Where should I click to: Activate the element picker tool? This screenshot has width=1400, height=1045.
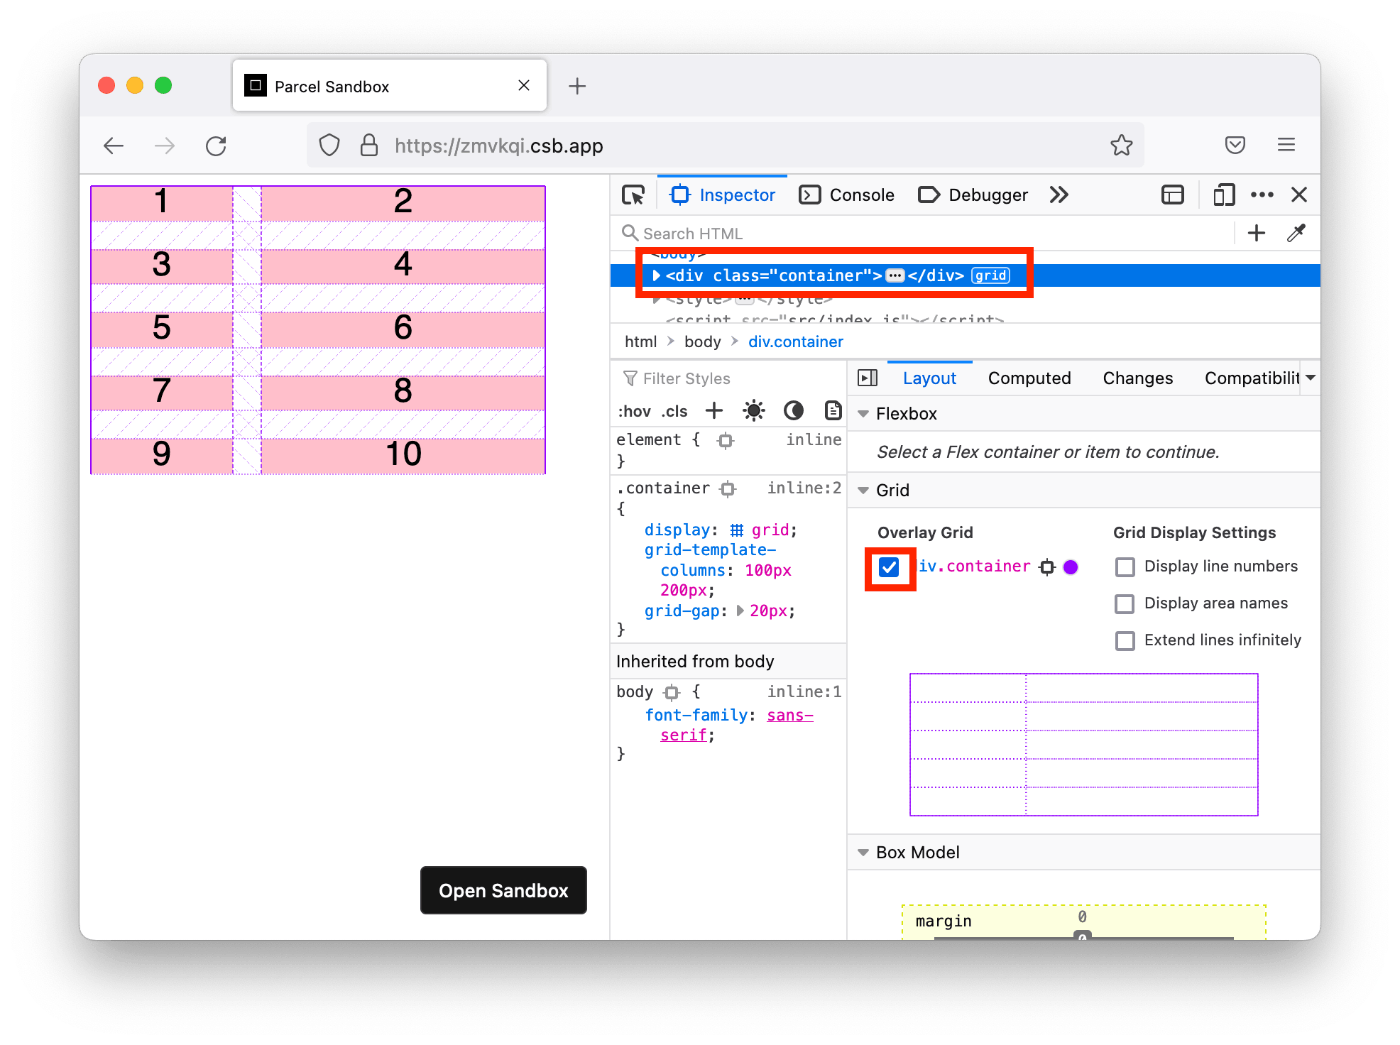633,195
